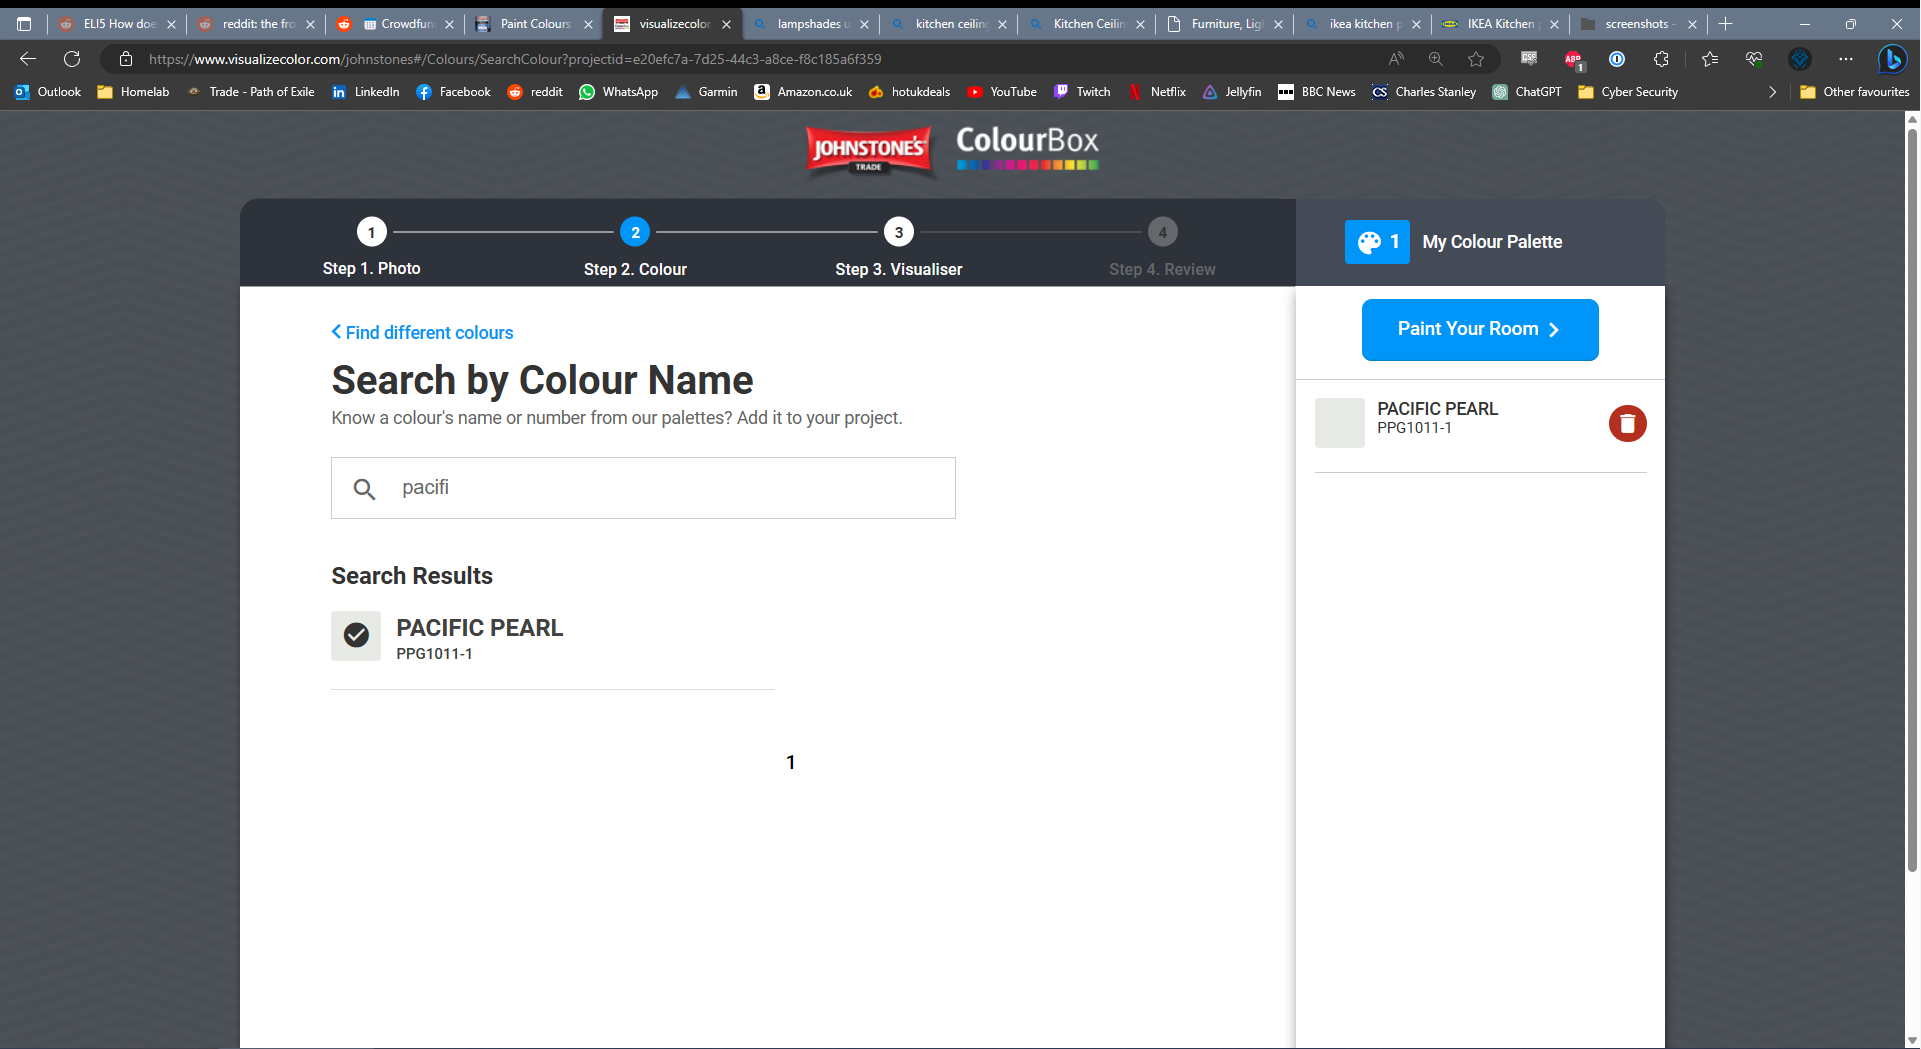Open the favourites list icon
This screenshot has height=1049, width=1921.
click(1710, 59)
